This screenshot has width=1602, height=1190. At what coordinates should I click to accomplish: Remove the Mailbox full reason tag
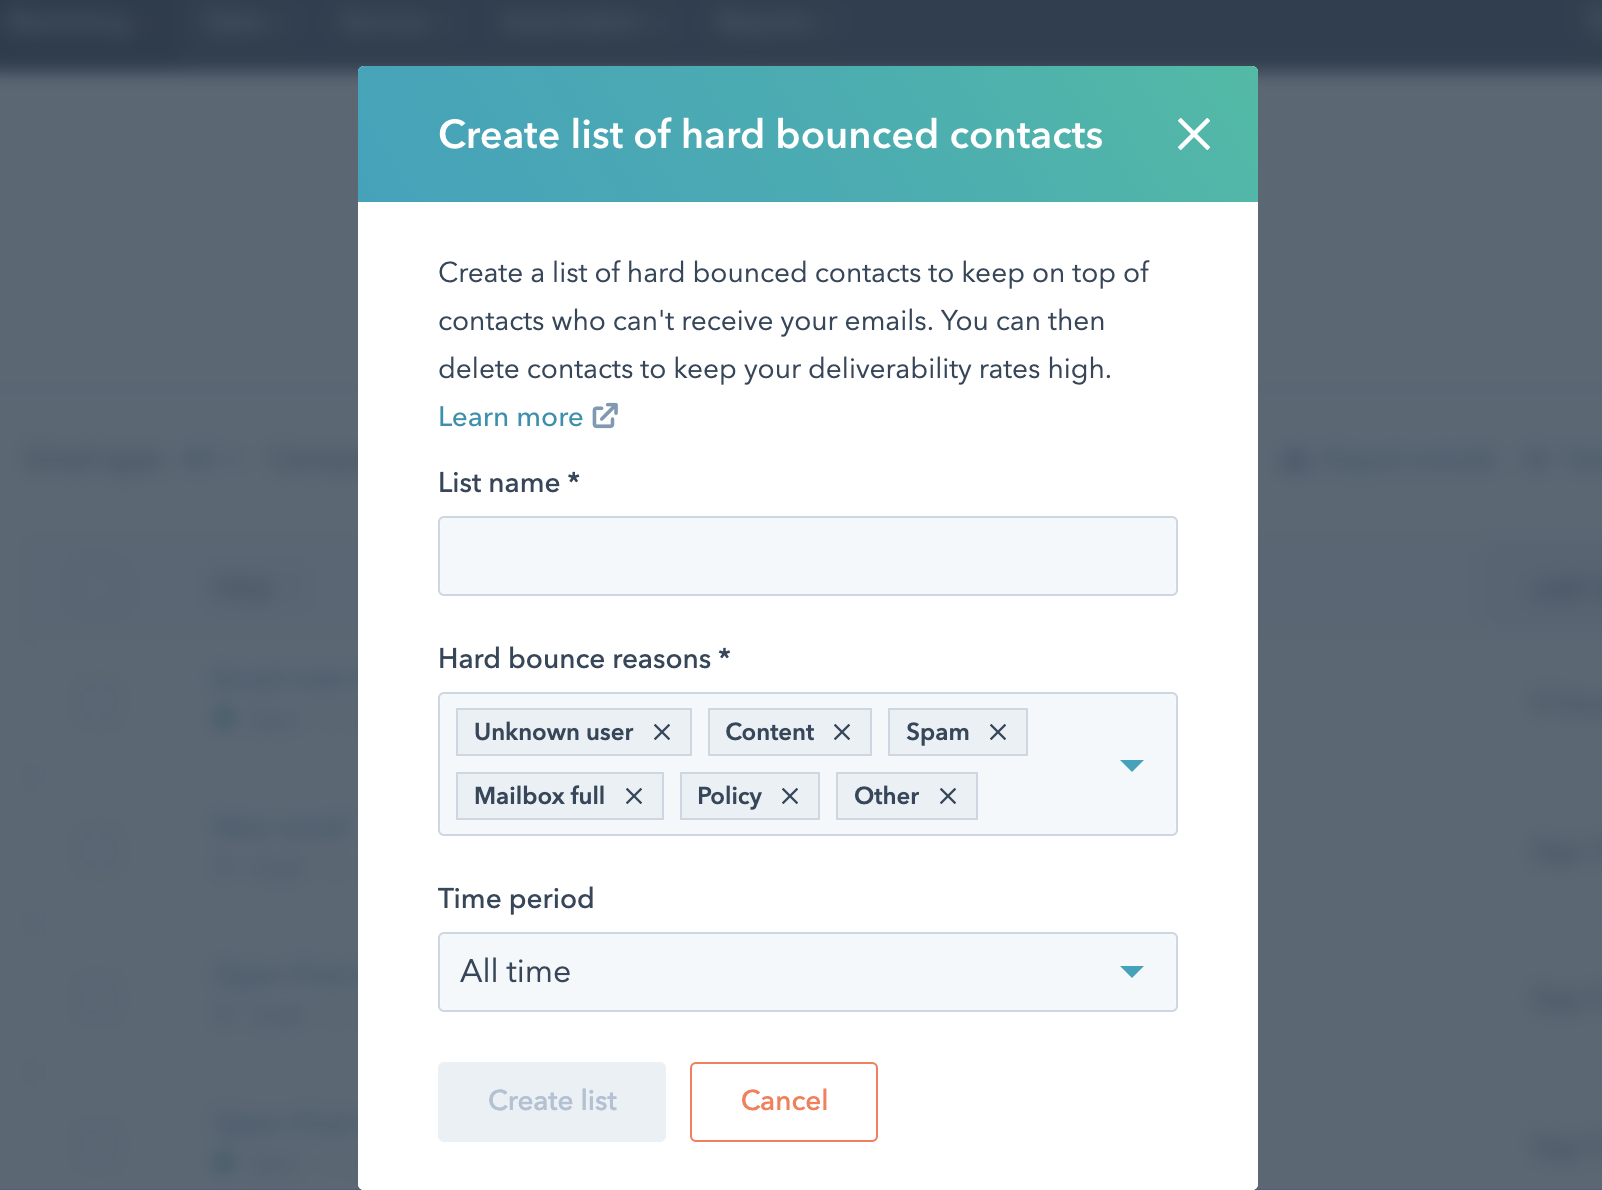pyautogui.click(x=634, y=796)
